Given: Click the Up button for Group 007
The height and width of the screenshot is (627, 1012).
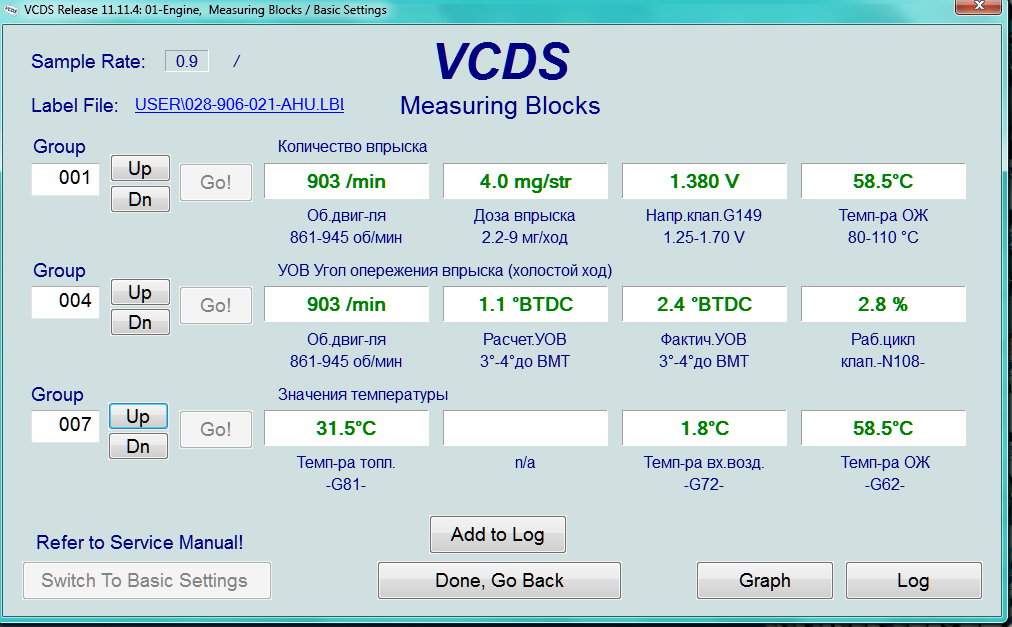Looking at the screenshot, I should click(x=138, y=416).
